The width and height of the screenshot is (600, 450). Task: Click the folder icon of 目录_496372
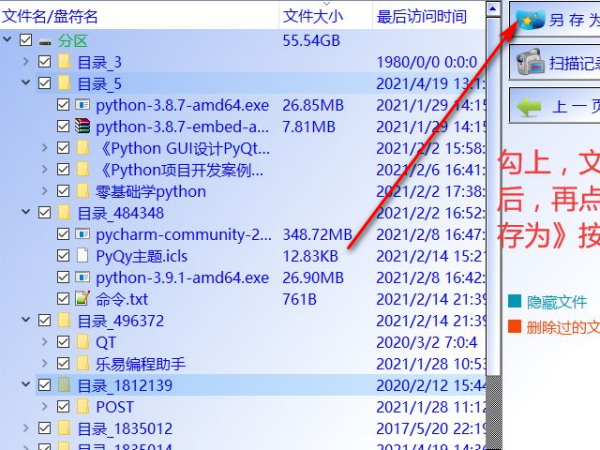tap(64, 320)
